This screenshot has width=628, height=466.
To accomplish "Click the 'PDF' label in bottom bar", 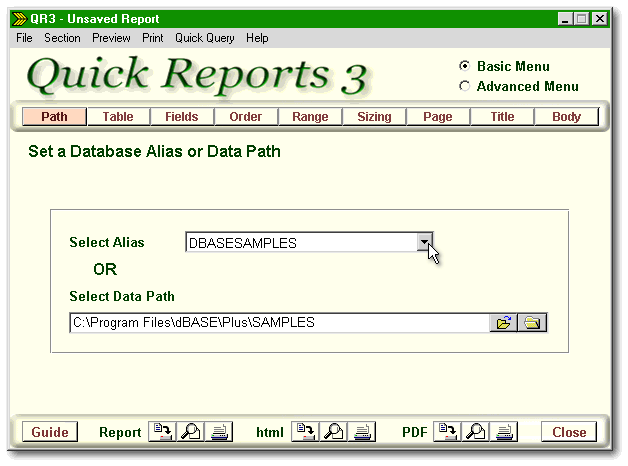I will point(415,432).
